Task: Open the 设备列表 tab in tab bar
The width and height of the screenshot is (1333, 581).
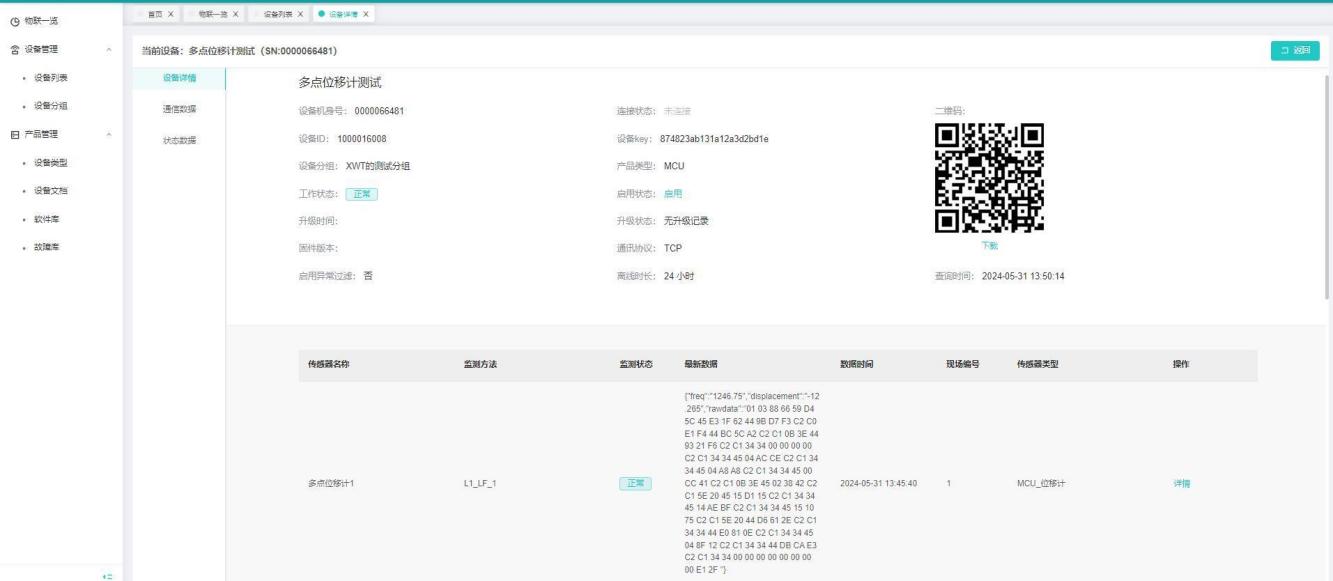Action: (x=276, y=13)
